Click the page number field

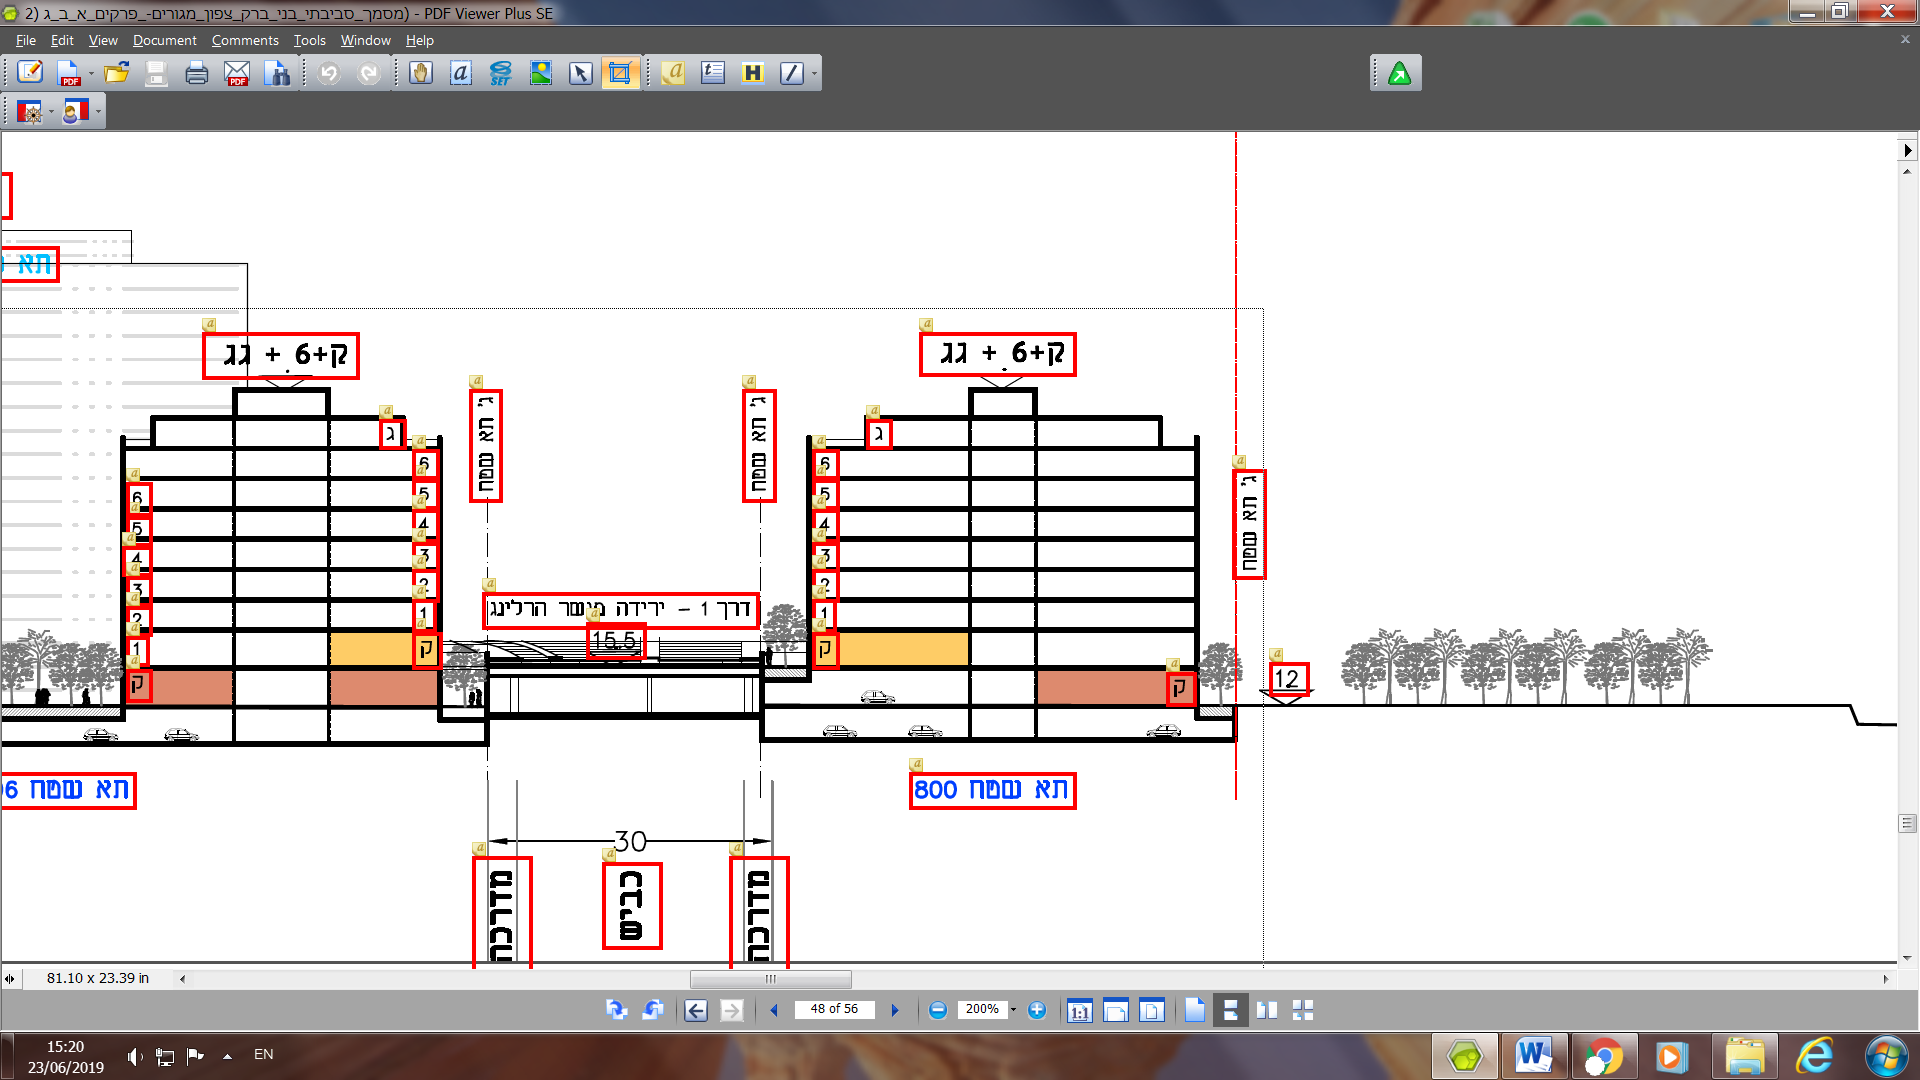click(x=833, y=1009)
